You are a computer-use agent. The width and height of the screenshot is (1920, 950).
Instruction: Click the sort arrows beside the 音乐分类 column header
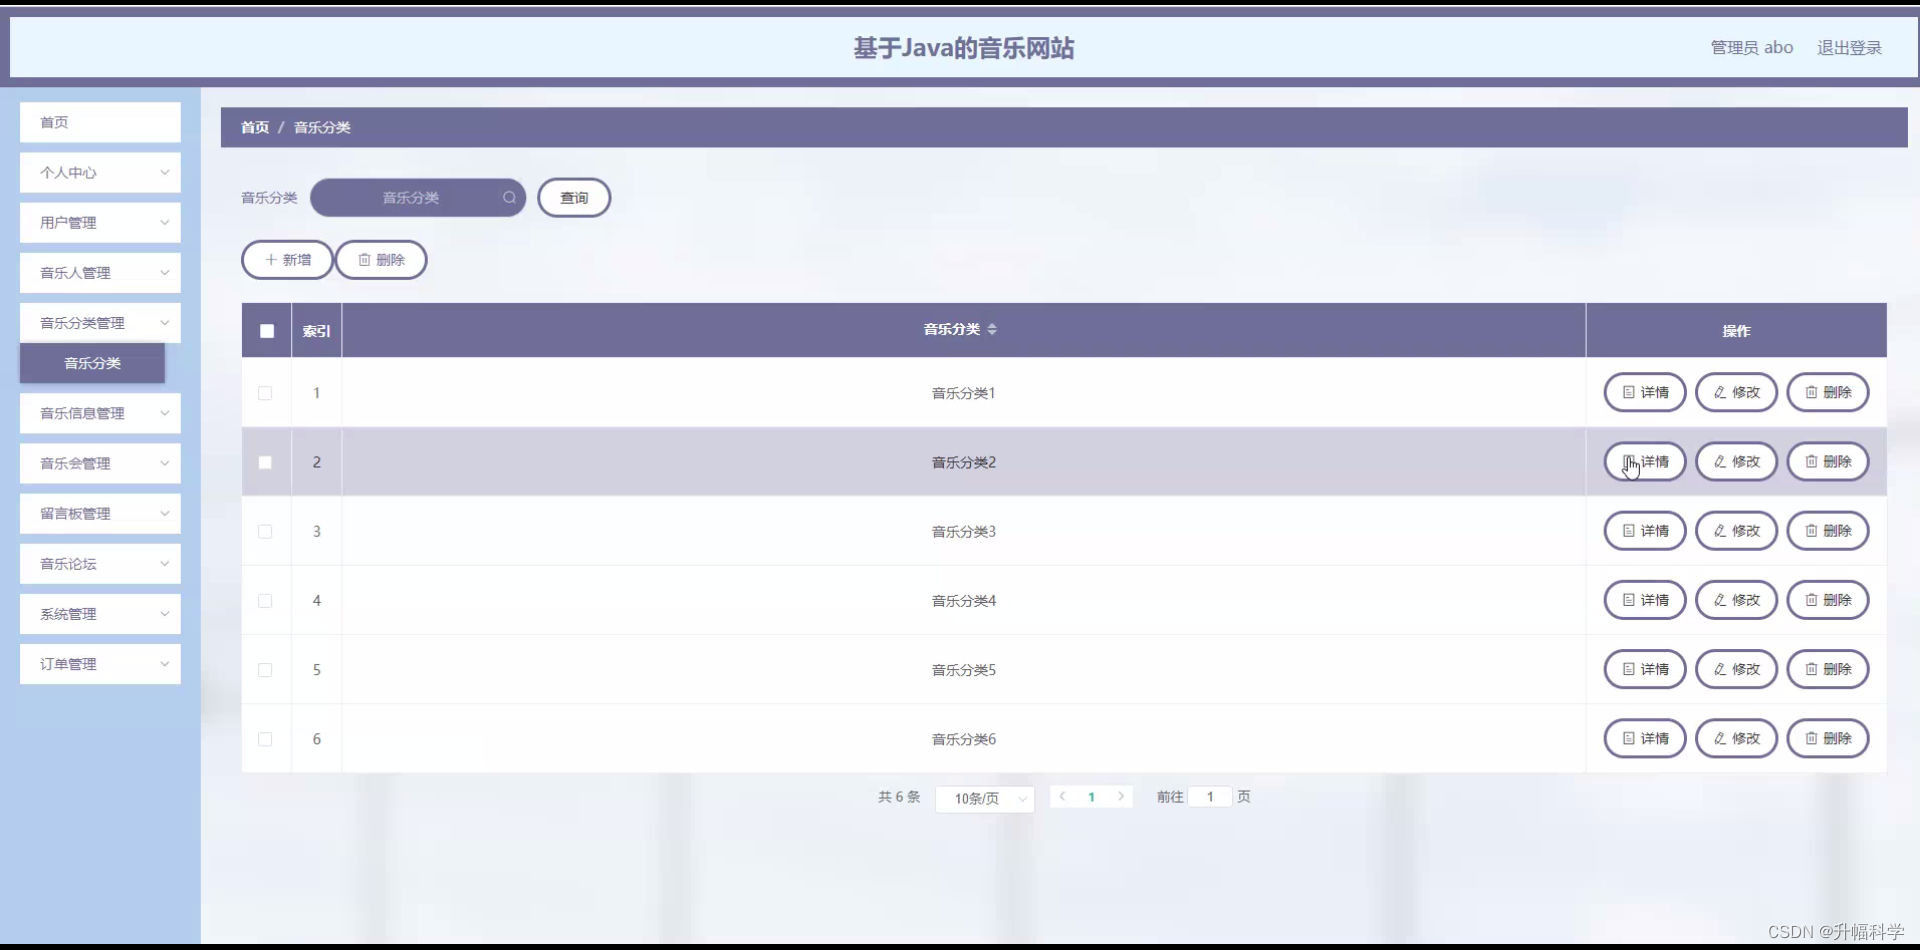[x=993, y=329]
